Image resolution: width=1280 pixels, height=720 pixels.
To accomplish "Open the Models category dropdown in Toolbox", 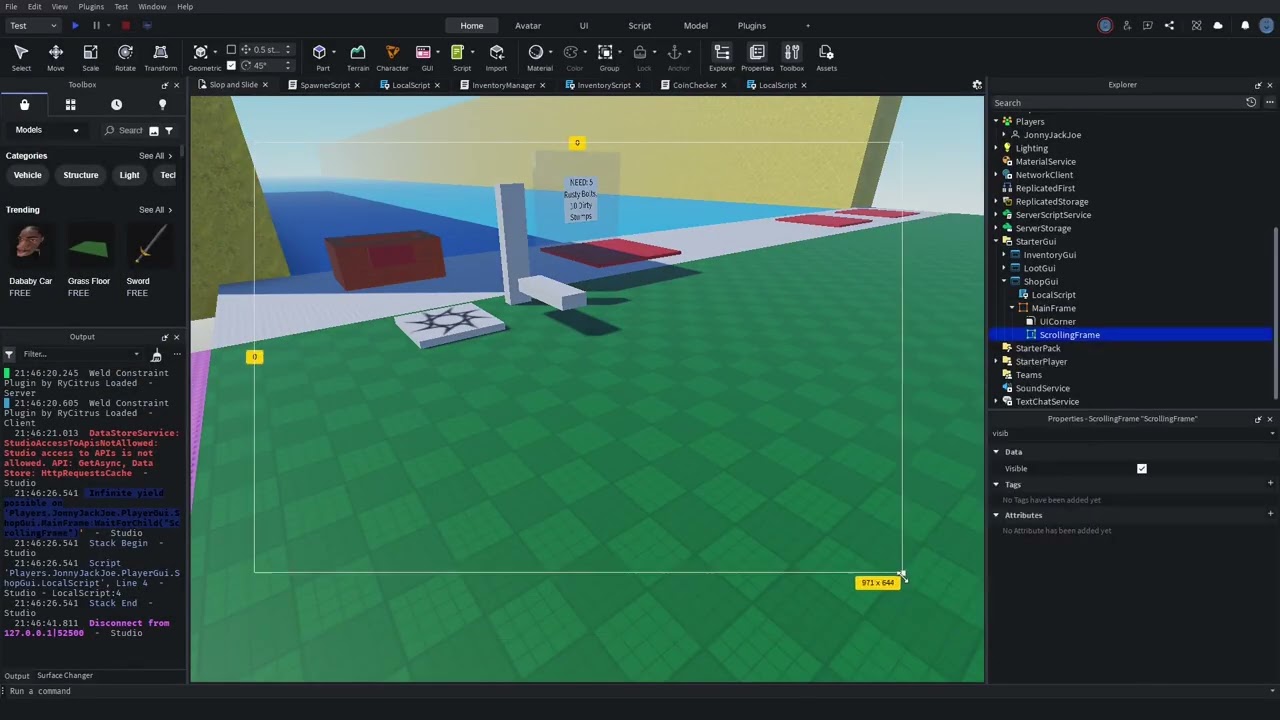I will click(46, 130).
